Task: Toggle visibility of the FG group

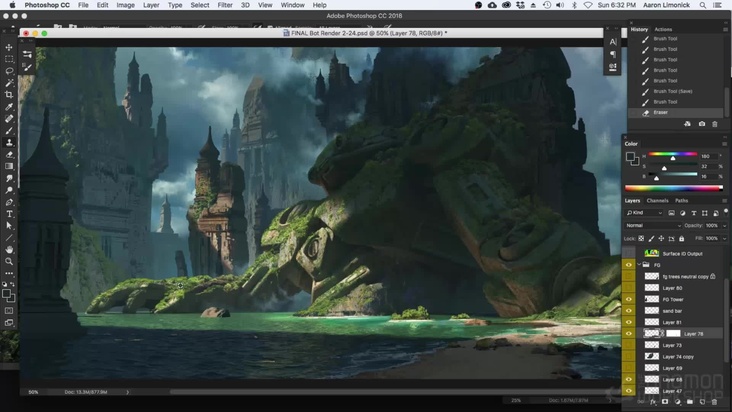Action: tap(628, 265)
